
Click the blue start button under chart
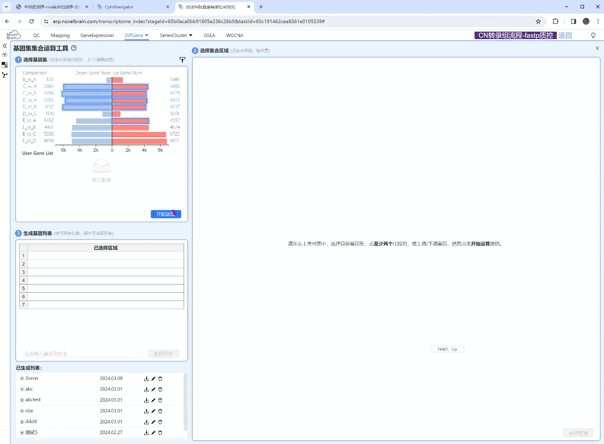pyautogui.click(x=165, y=214)
